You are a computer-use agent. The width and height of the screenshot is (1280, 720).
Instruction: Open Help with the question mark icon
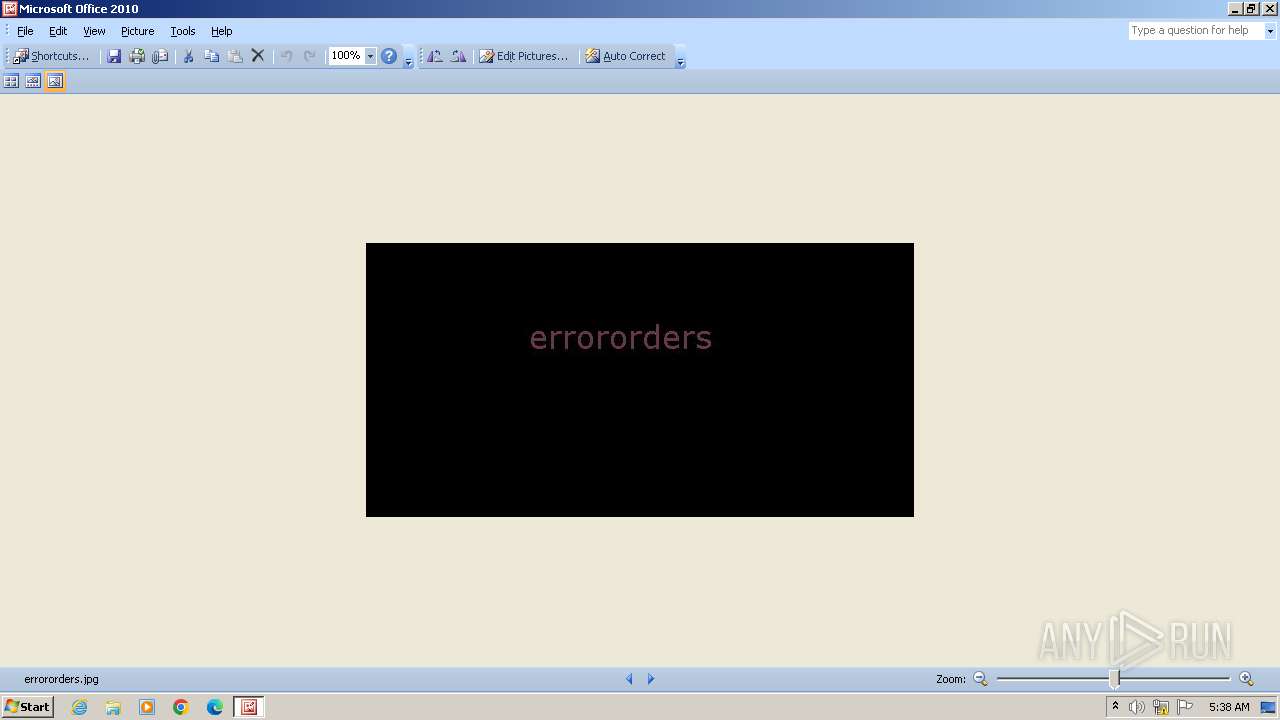pyautogui.click(x=389, y=56)
